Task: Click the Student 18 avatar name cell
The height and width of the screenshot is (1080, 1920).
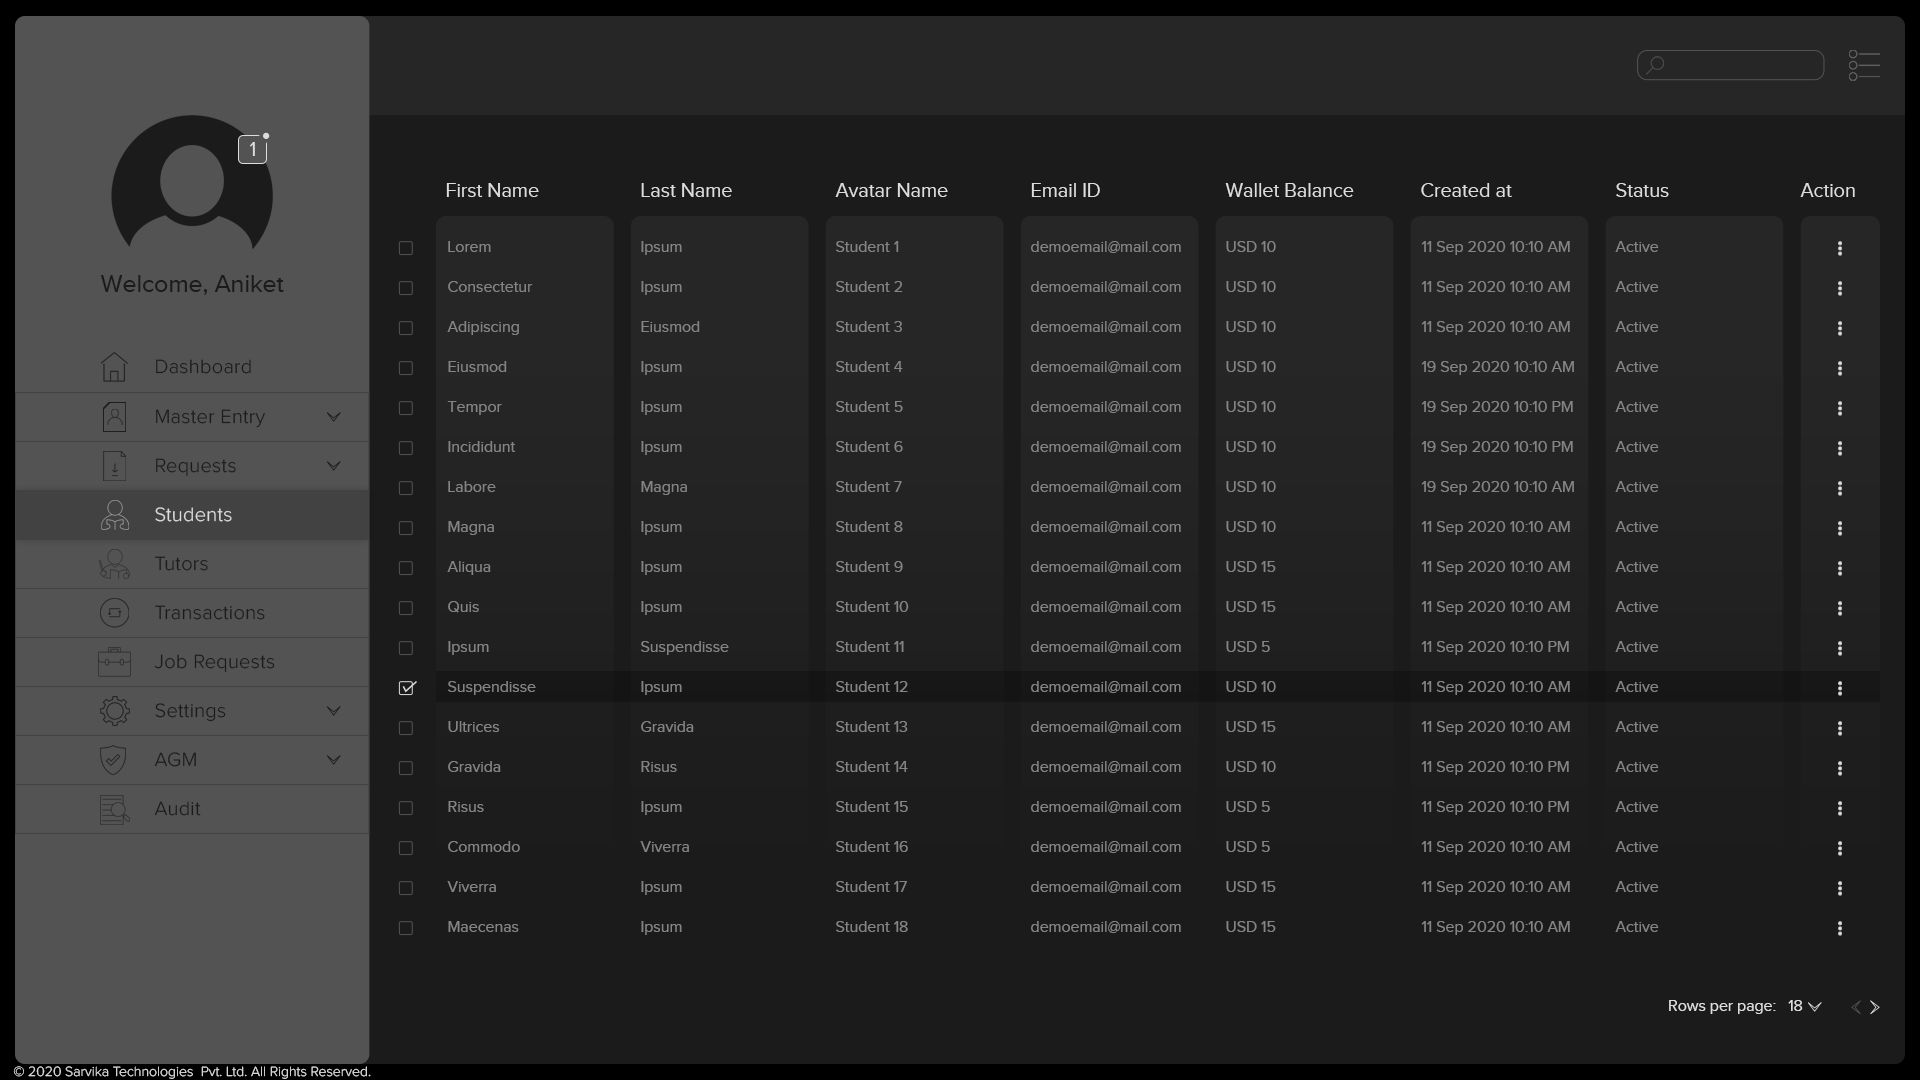Action: point(871,927)
